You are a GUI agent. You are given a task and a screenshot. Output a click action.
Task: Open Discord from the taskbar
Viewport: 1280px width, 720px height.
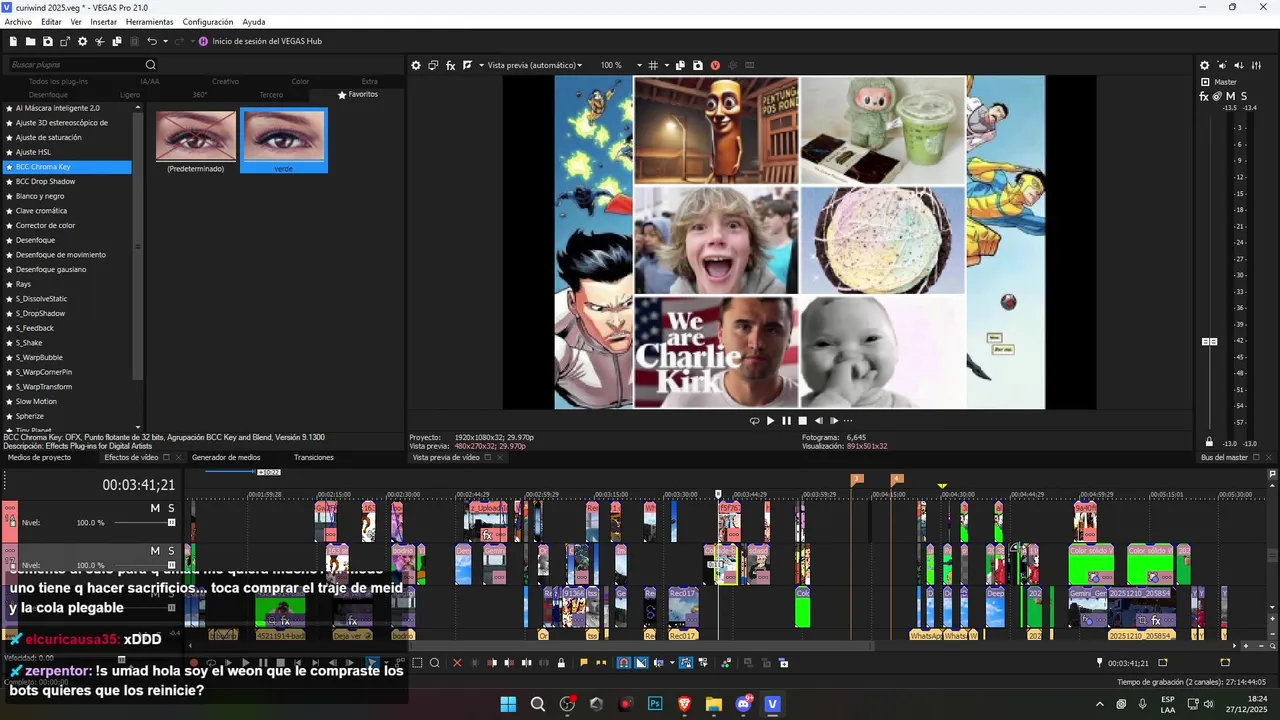click(x=743, y=704)
